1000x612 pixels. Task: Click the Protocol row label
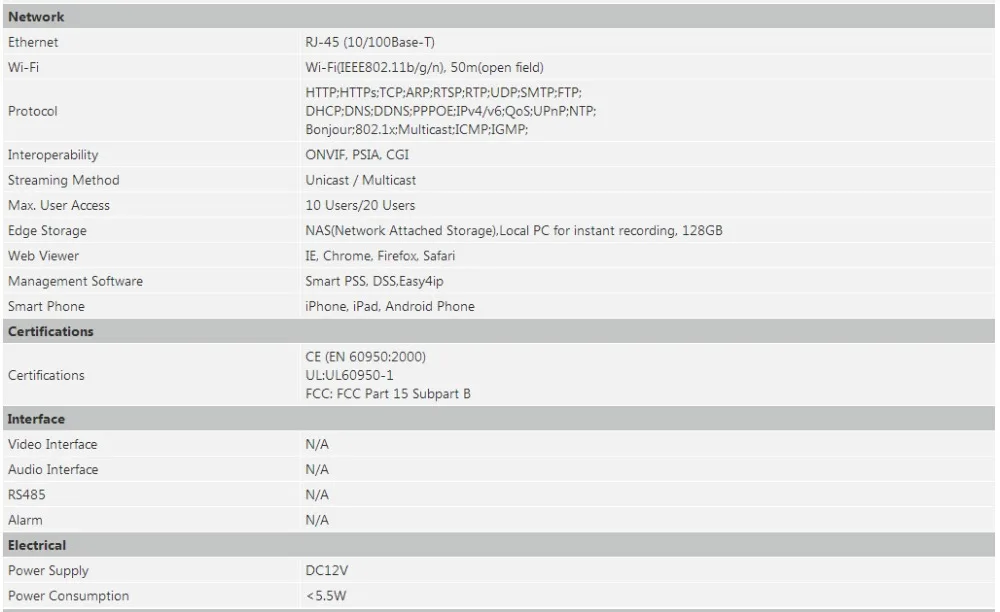[33, 111]
